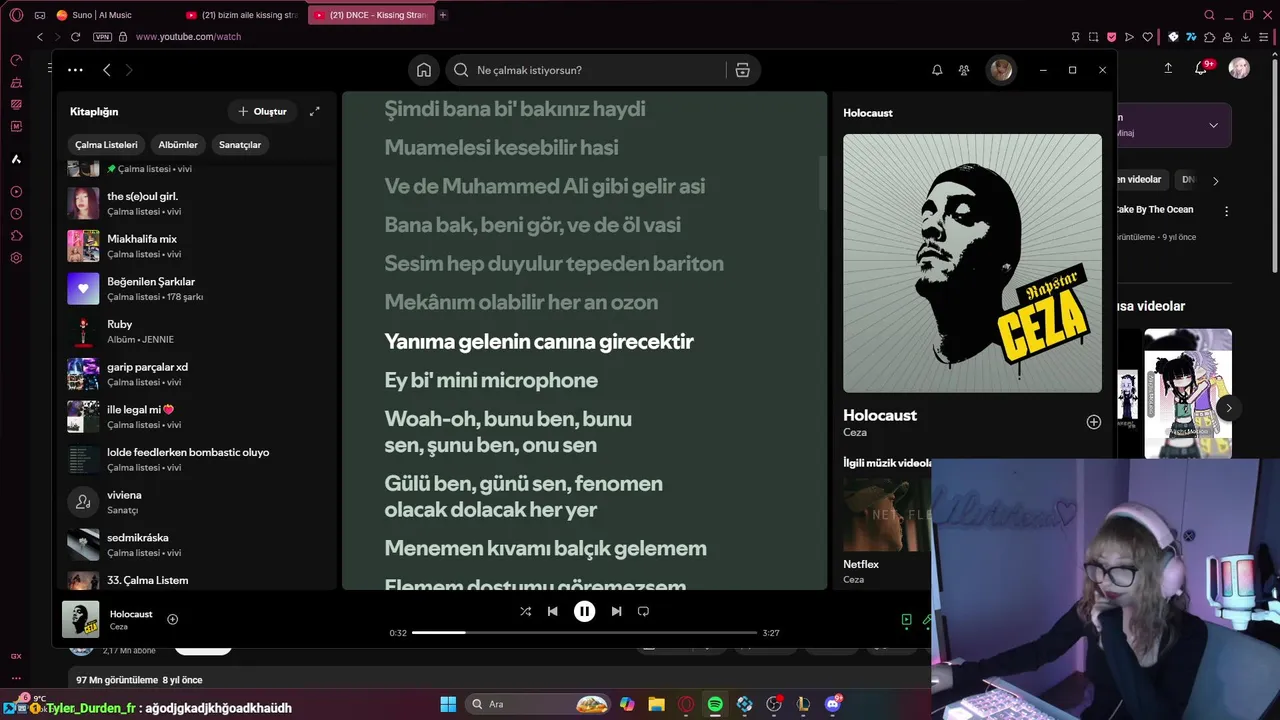The image size is (1280, 720).
Task: Pause the playing song
Action: (584, 611)
